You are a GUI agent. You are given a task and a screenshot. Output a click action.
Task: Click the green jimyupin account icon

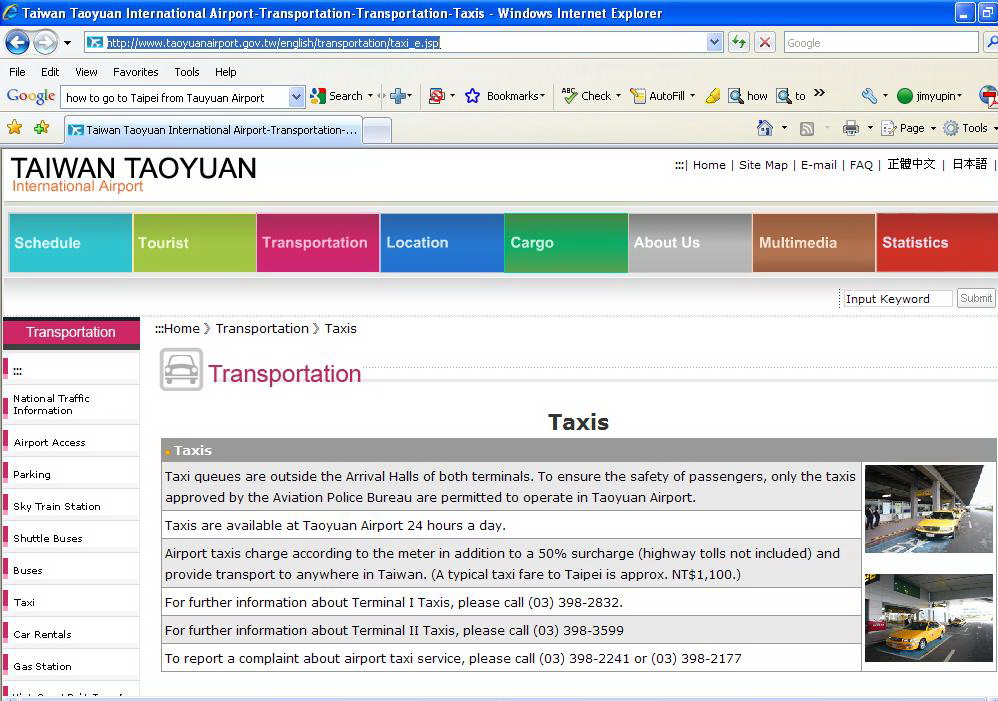coord(904,96)
